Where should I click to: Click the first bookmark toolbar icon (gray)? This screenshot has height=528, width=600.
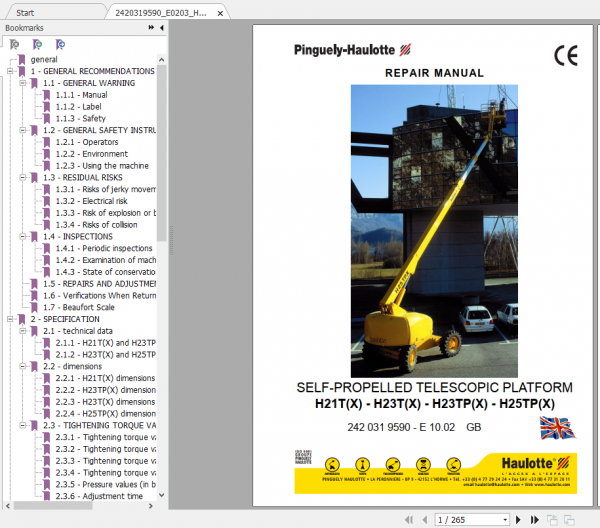click(x=15, y=44)
